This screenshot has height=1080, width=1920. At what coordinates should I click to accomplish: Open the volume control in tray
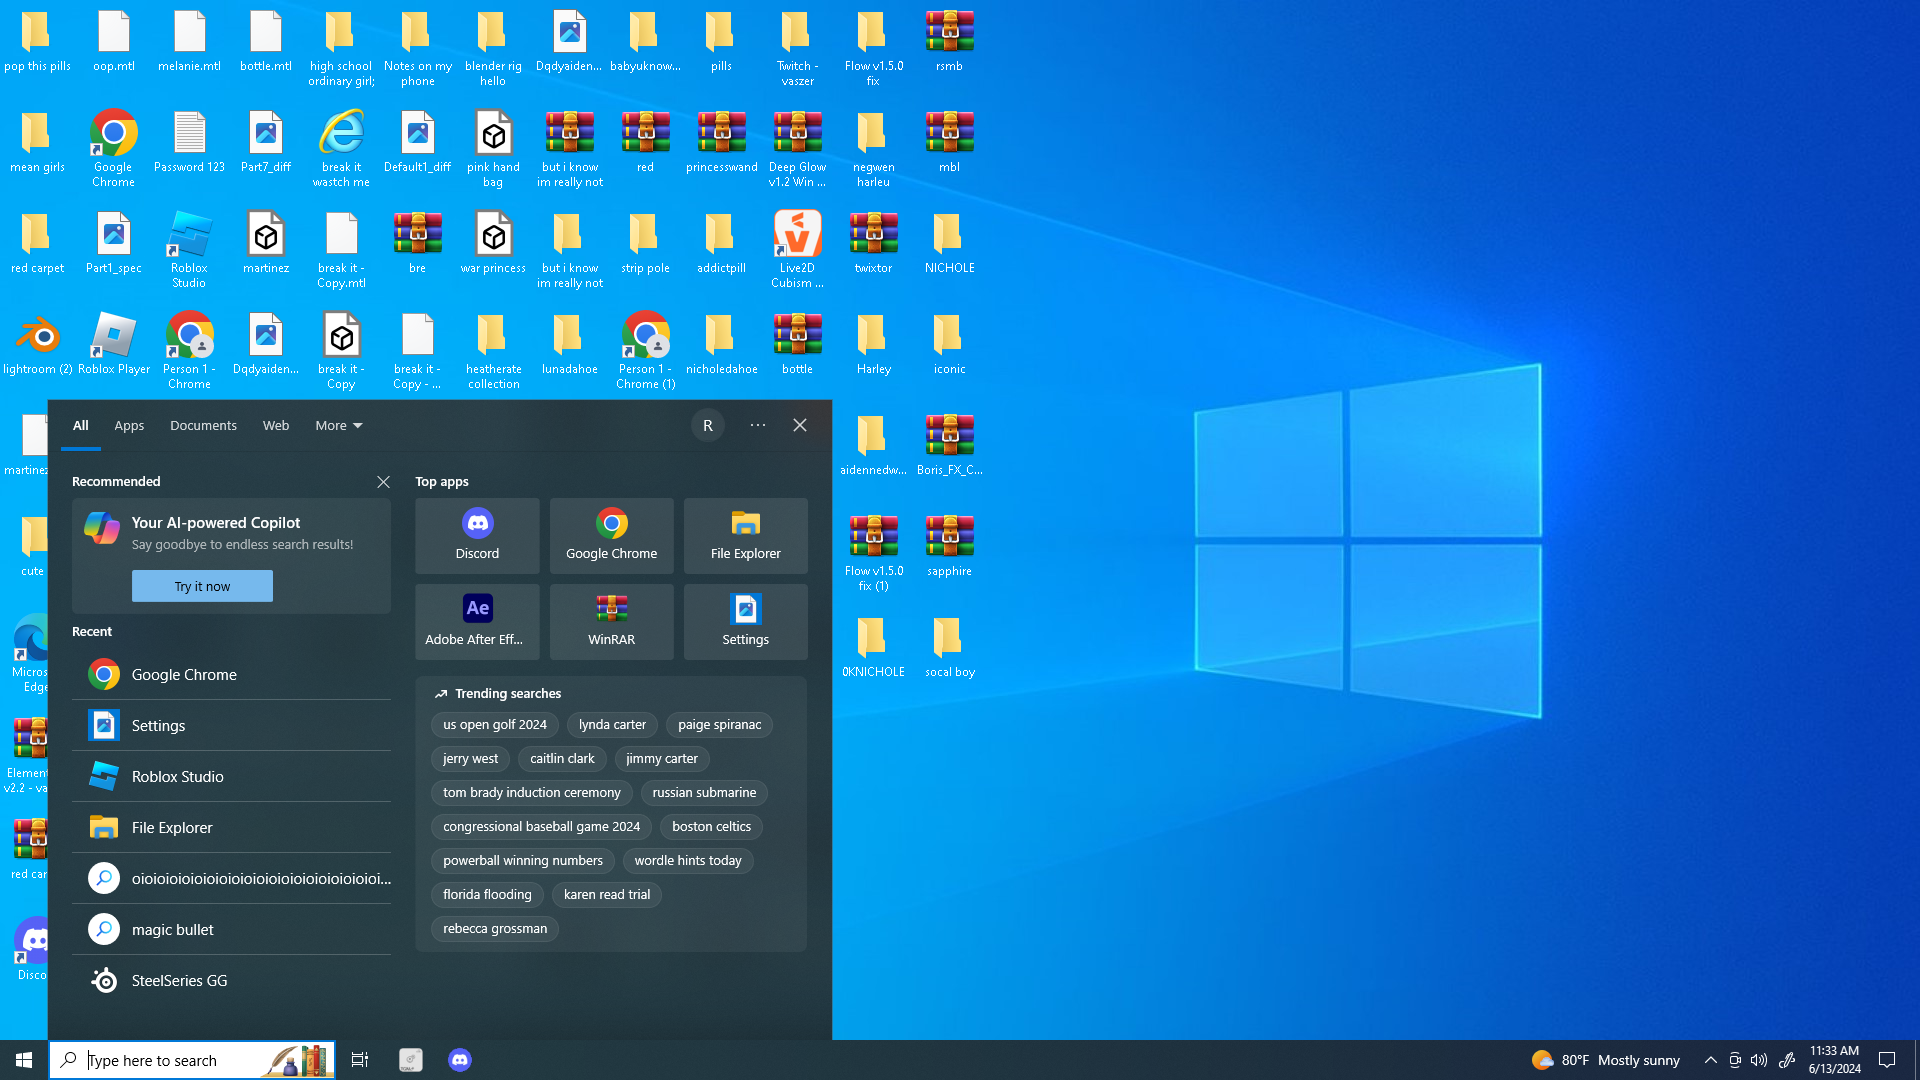tap(1759, 1060)
